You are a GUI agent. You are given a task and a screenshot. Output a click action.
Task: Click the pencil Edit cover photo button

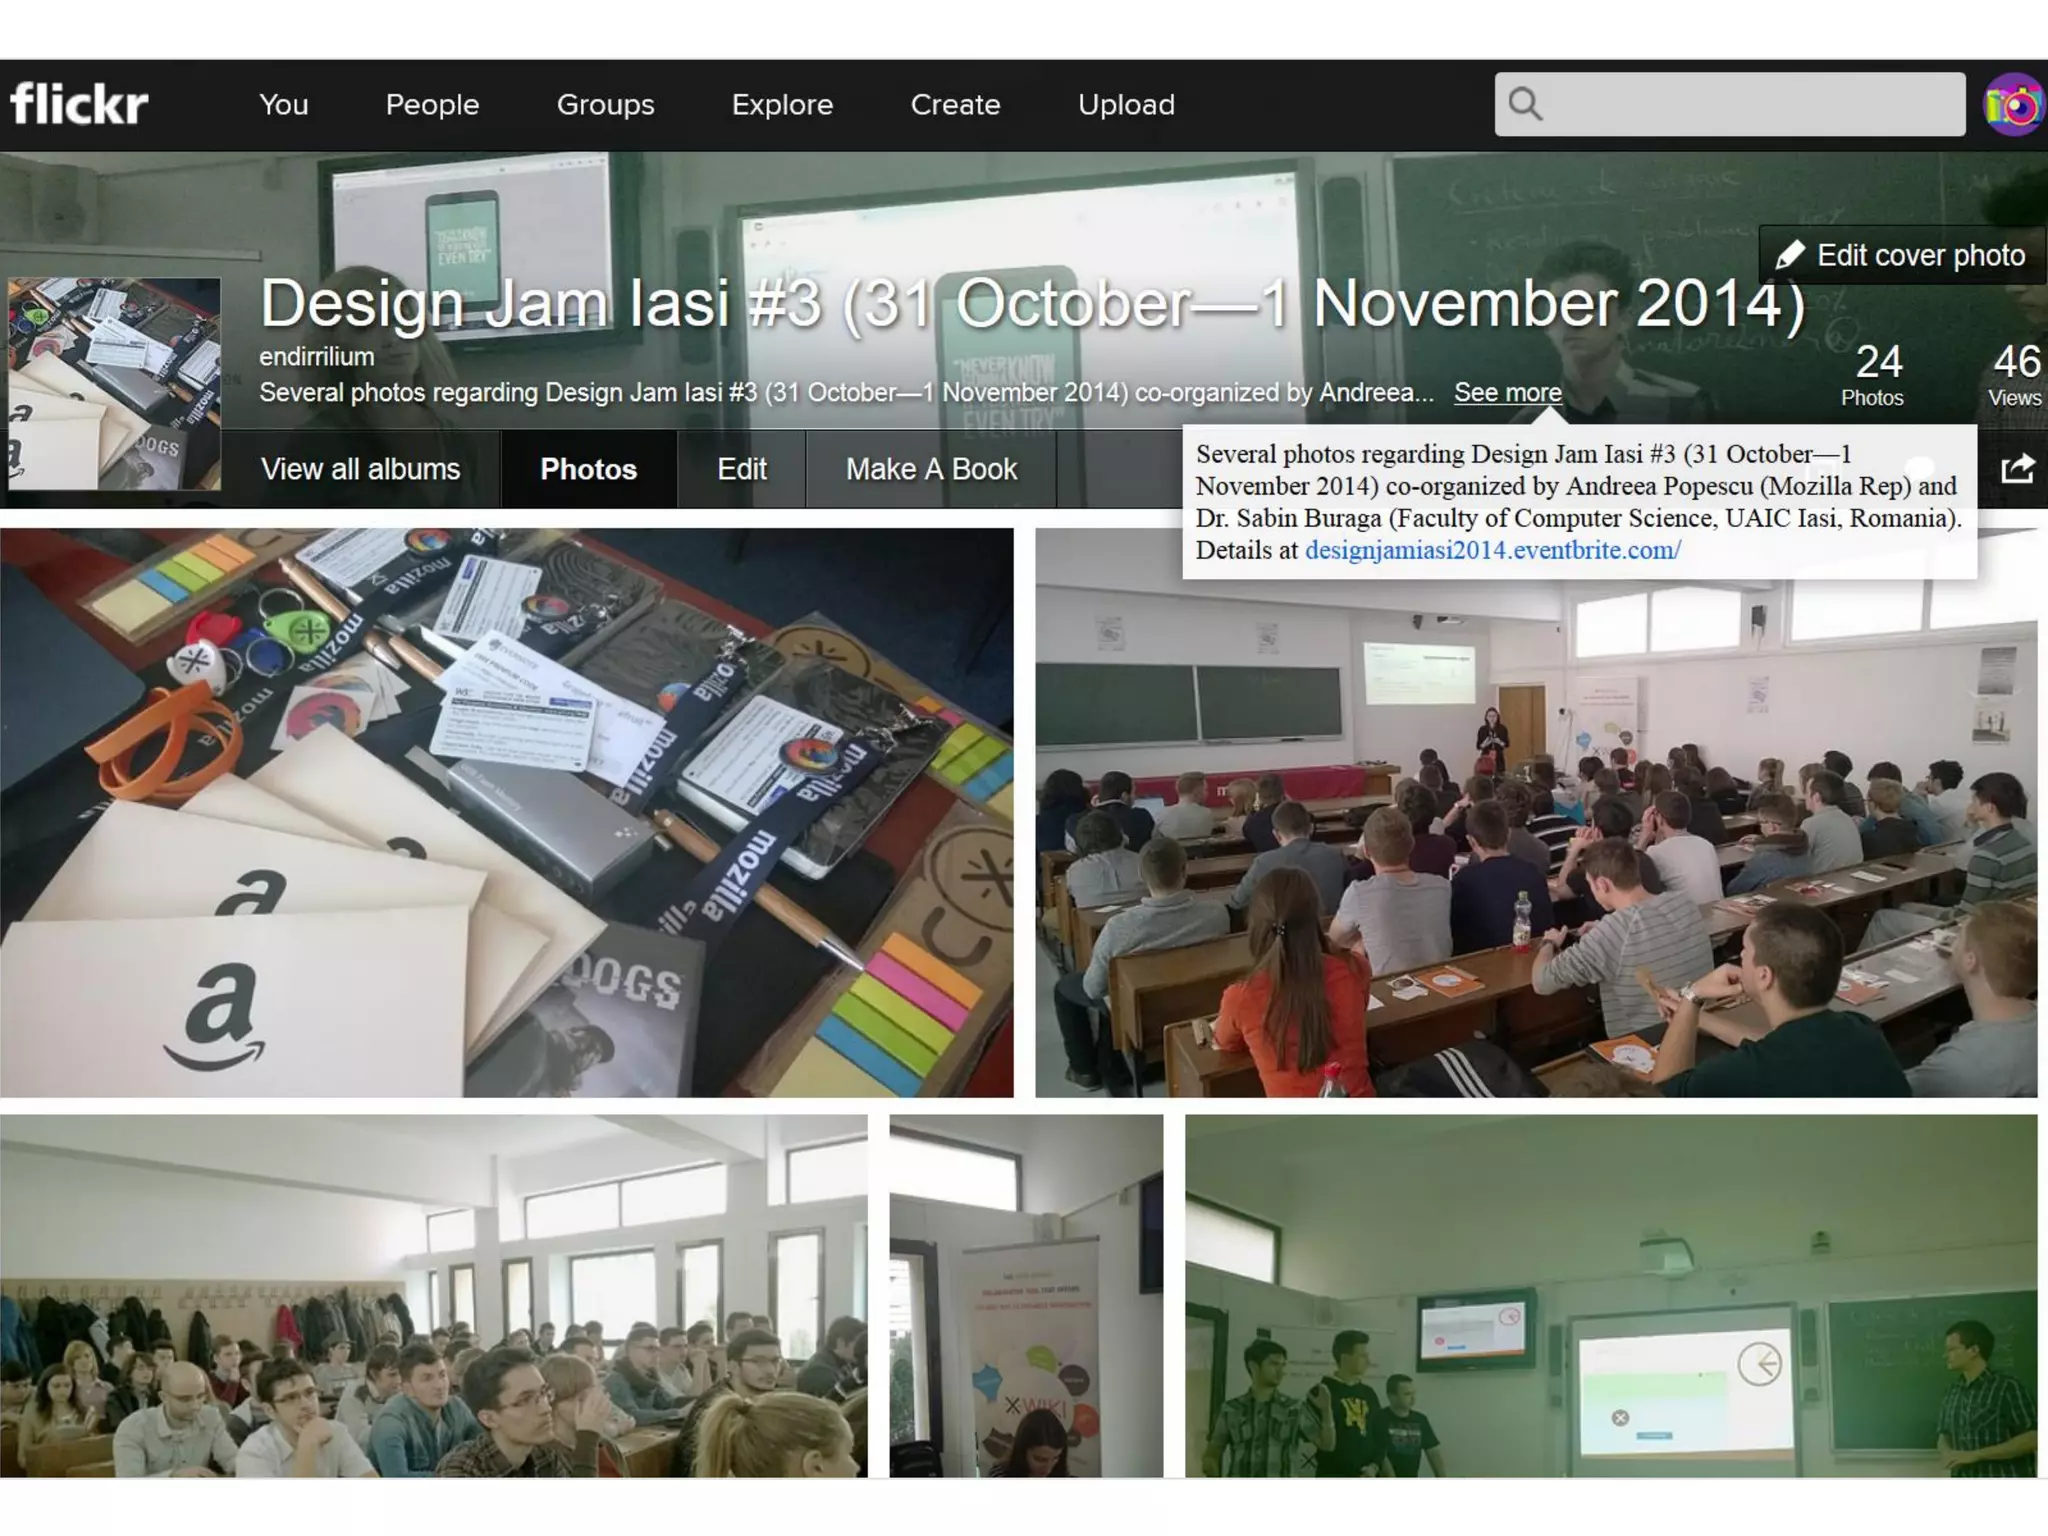click(1901, 256)
